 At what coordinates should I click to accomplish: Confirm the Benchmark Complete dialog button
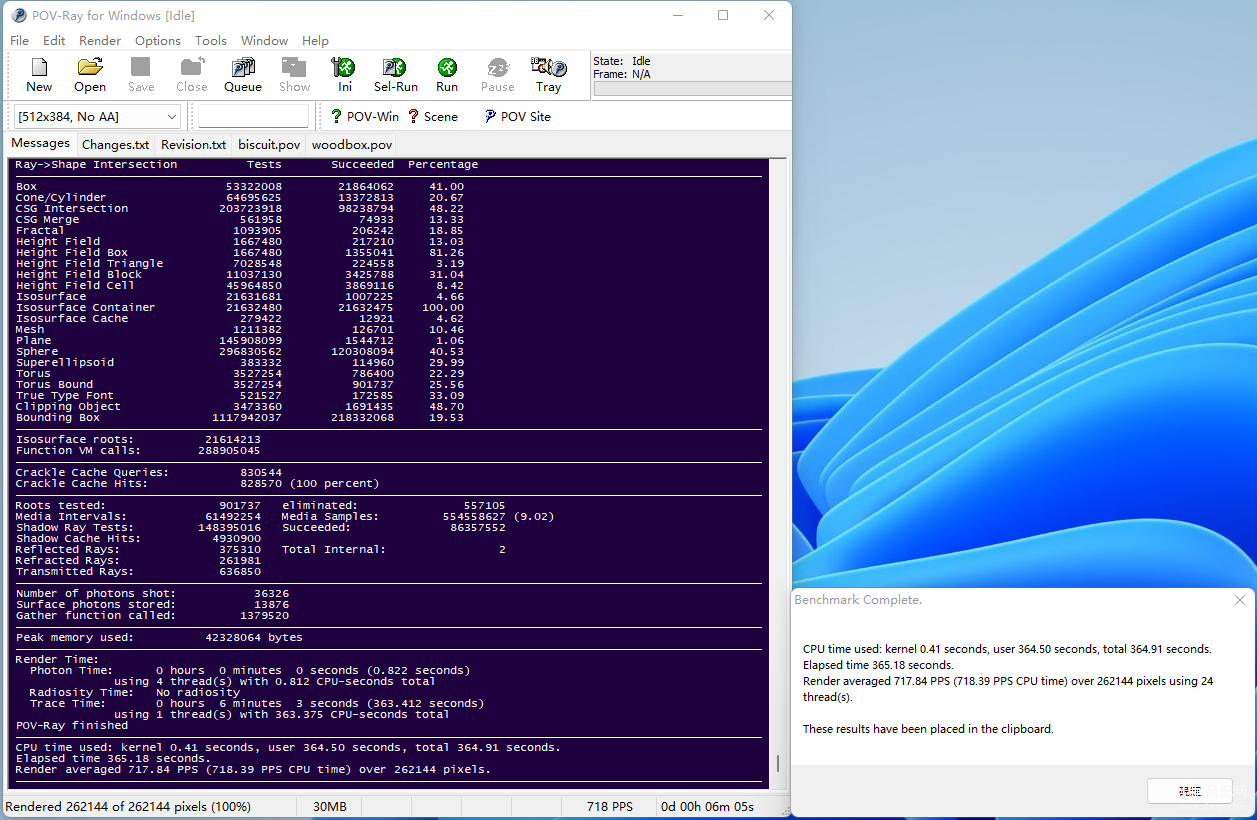[x=1190, y=791]
